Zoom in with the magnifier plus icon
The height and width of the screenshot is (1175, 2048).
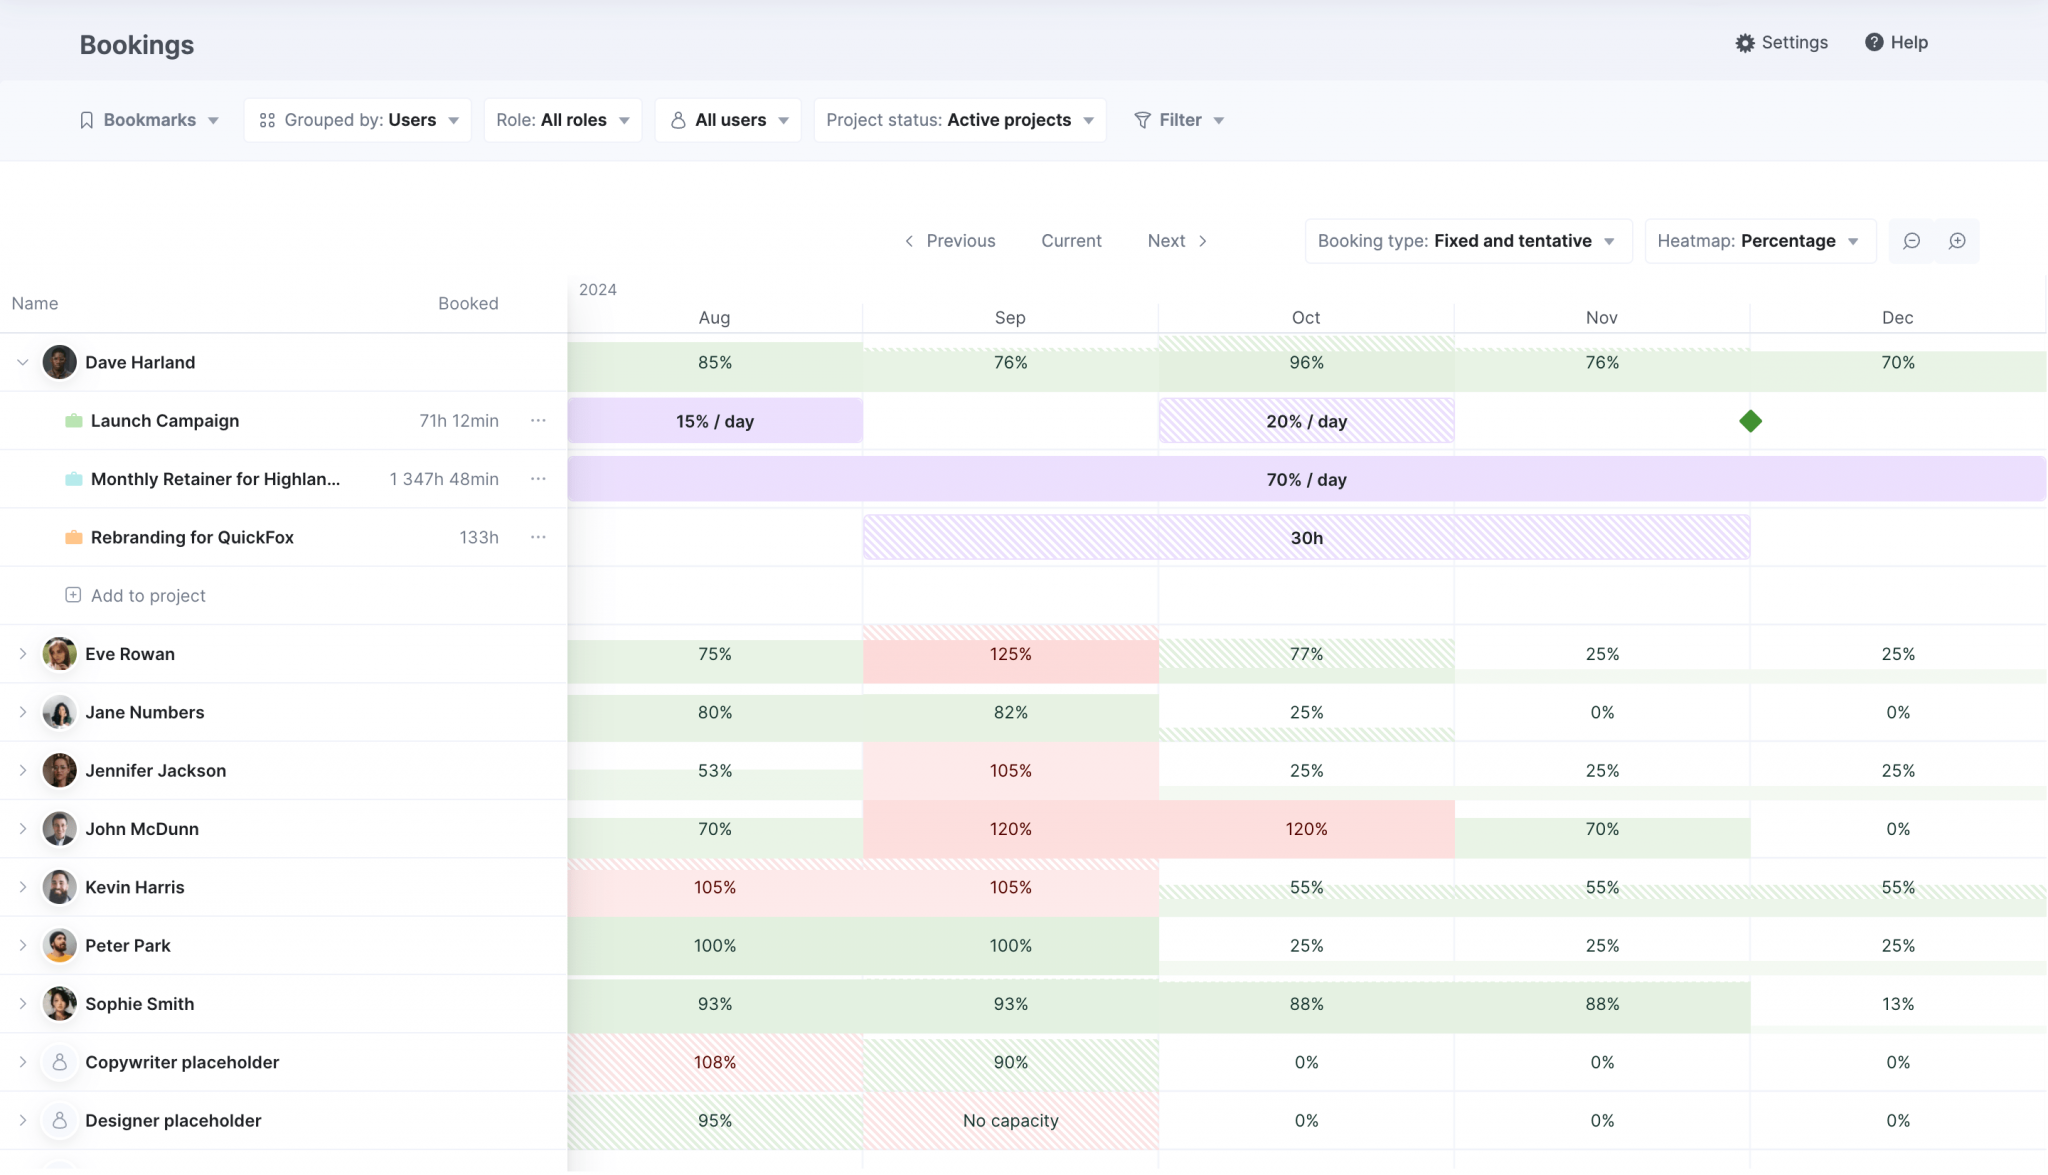[x=1957, y=240]
